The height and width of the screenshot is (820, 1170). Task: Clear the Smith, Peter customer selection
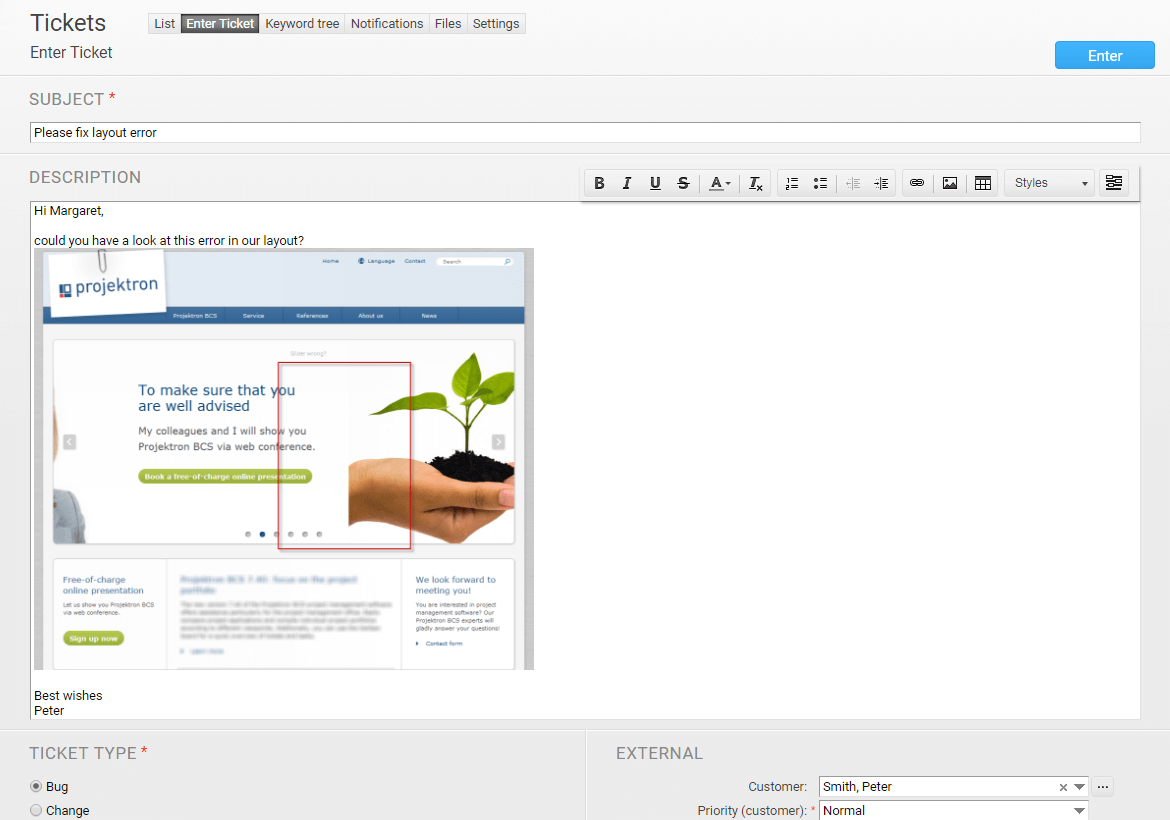1063,787
